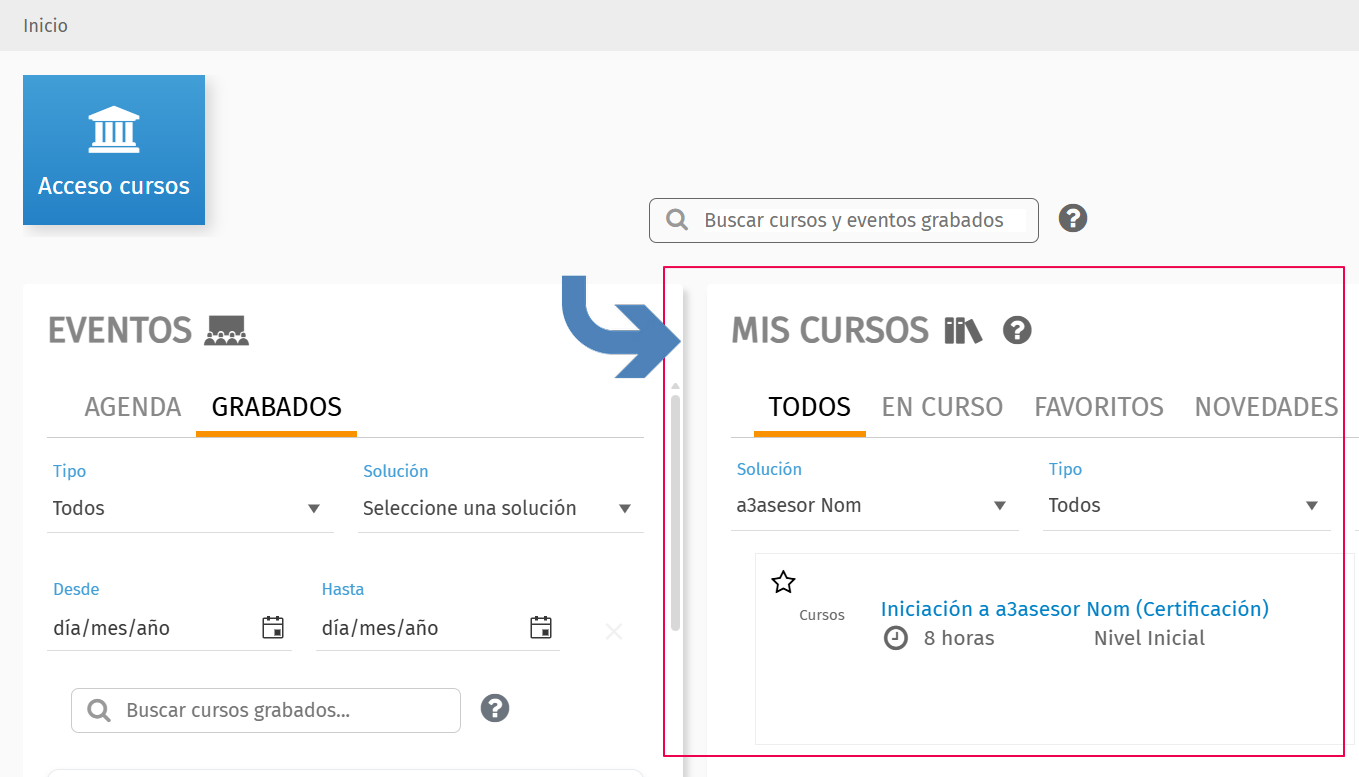Expand the Tipo dropdown in Eventos
The width and height of the screenshot is (1359, 777).
(x=190, y=508)
